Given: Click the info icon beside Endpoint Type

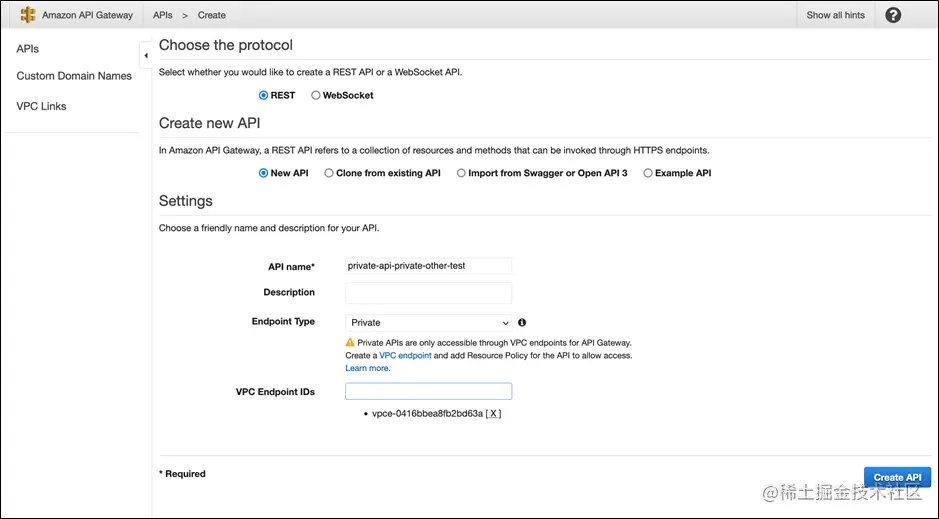Looking at the screenshot, I should click(522, 323).
